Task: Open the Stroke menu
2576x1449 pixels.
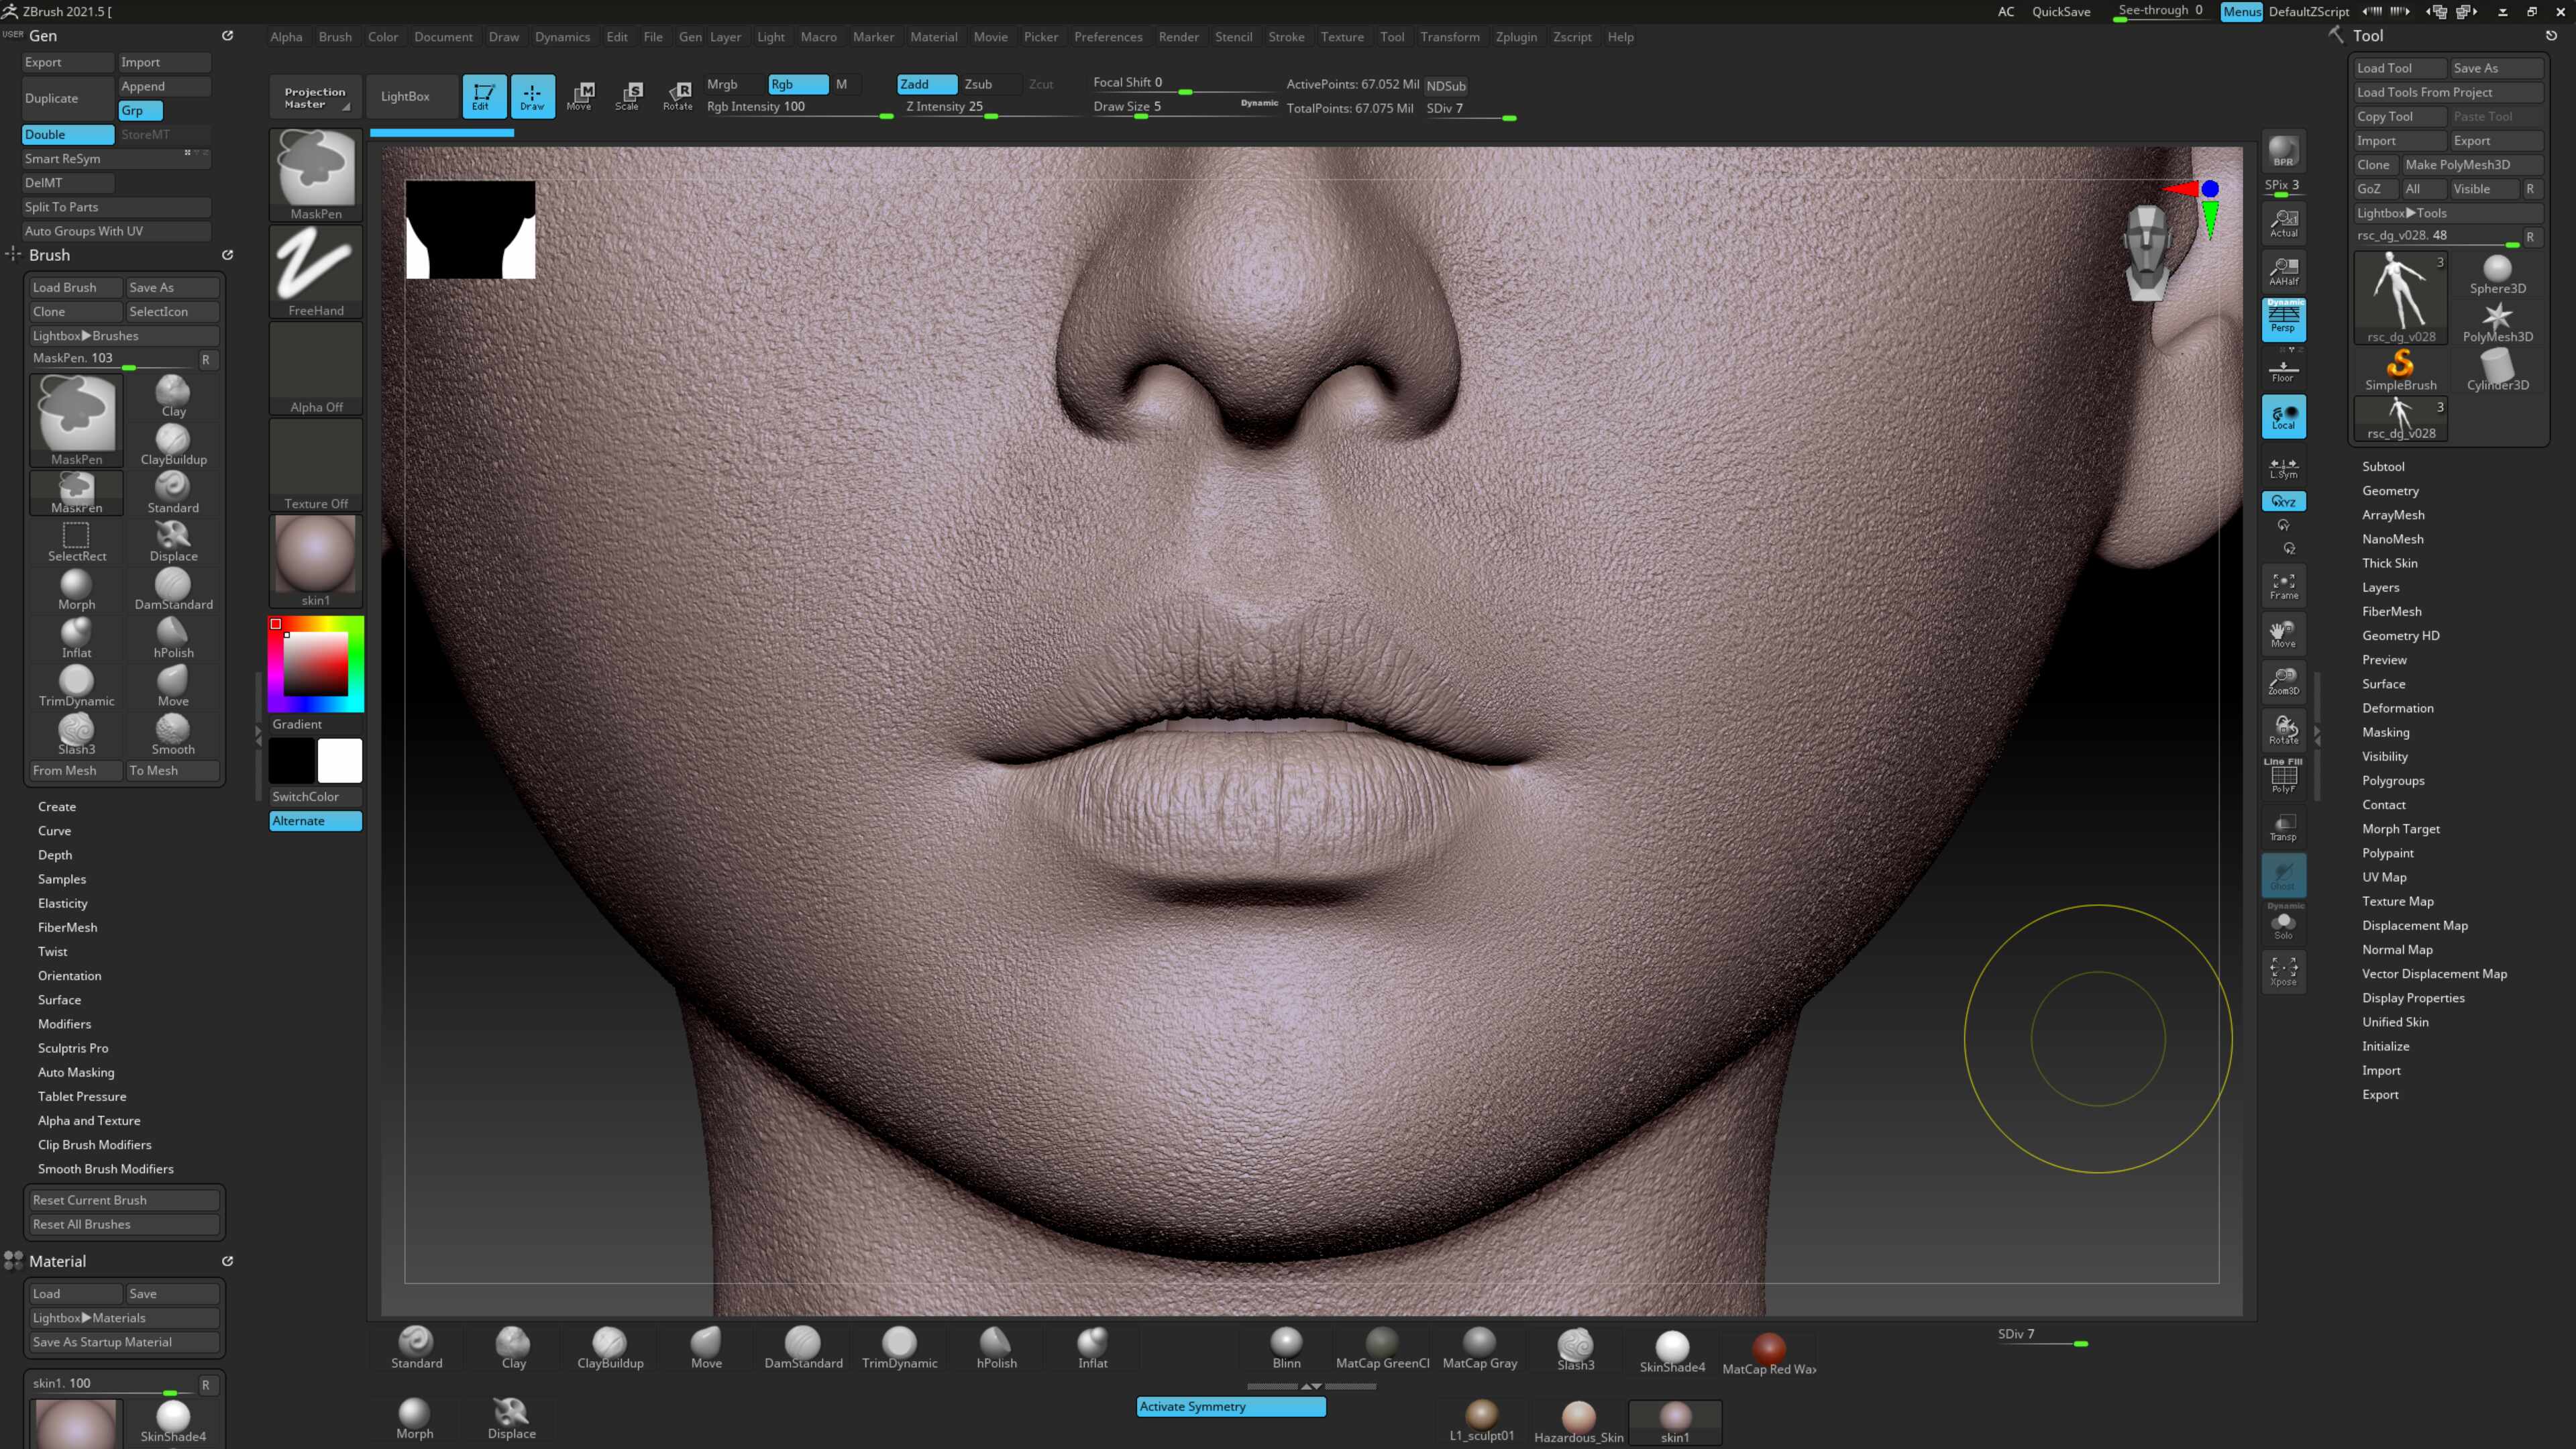Action: (x=1286, y=37)
